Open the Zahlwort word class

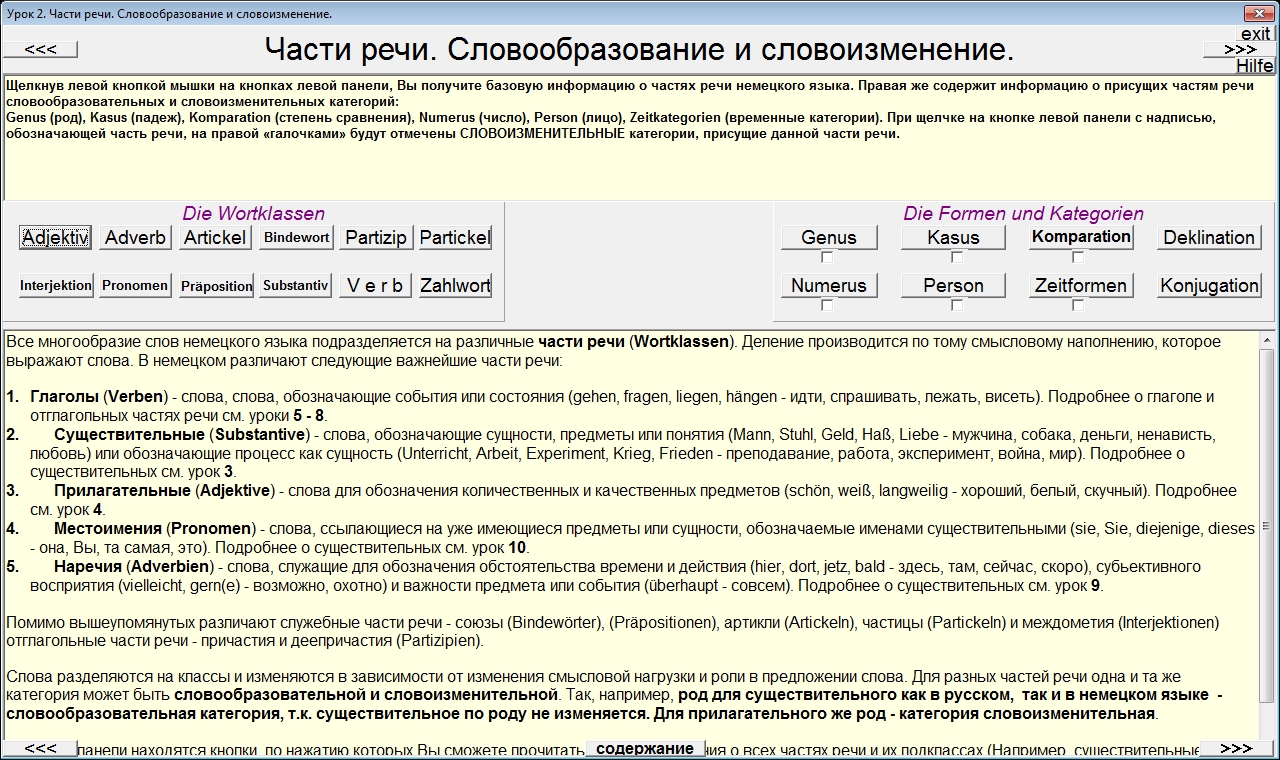455,285
